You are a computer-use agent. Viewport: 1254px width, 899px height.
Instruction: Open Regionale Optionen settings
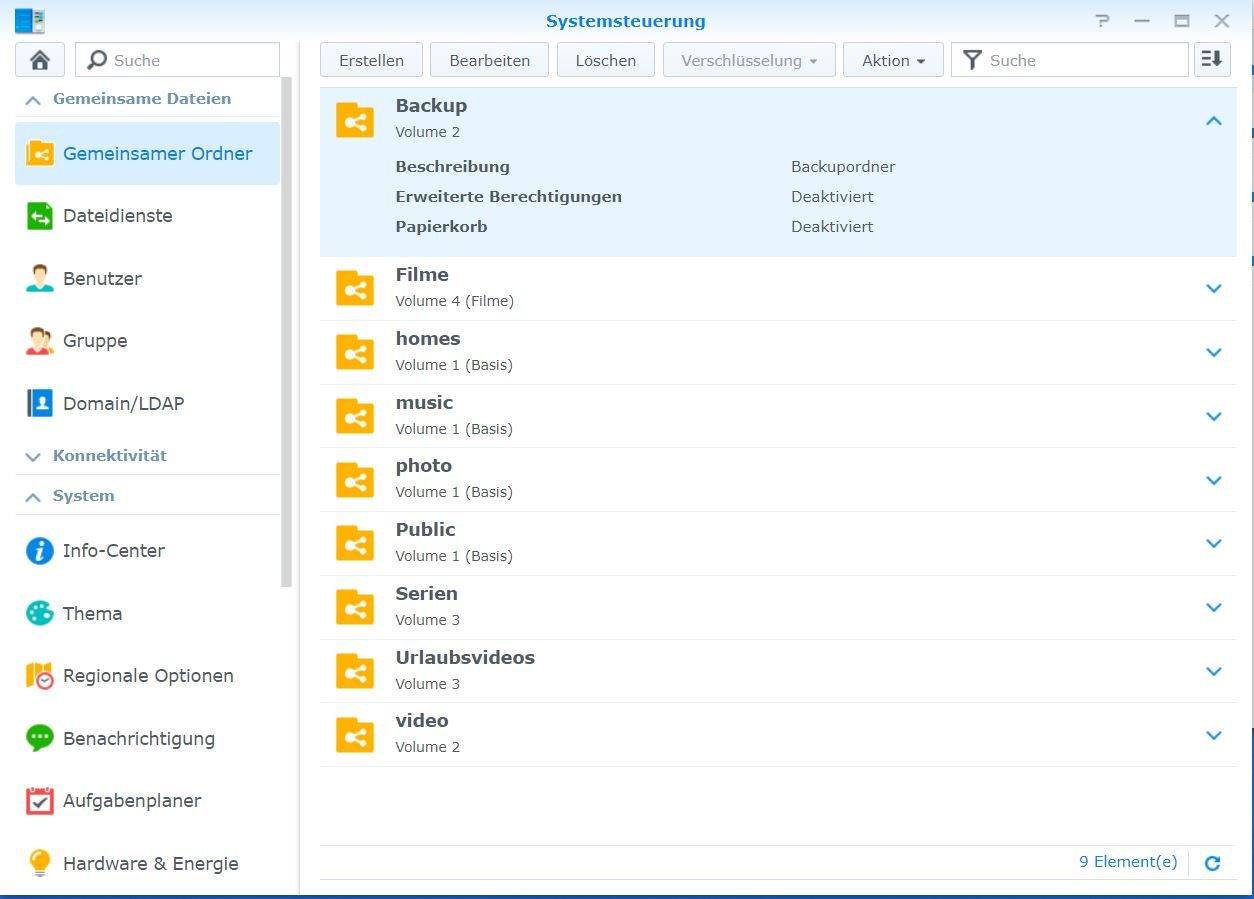[148, 676]
